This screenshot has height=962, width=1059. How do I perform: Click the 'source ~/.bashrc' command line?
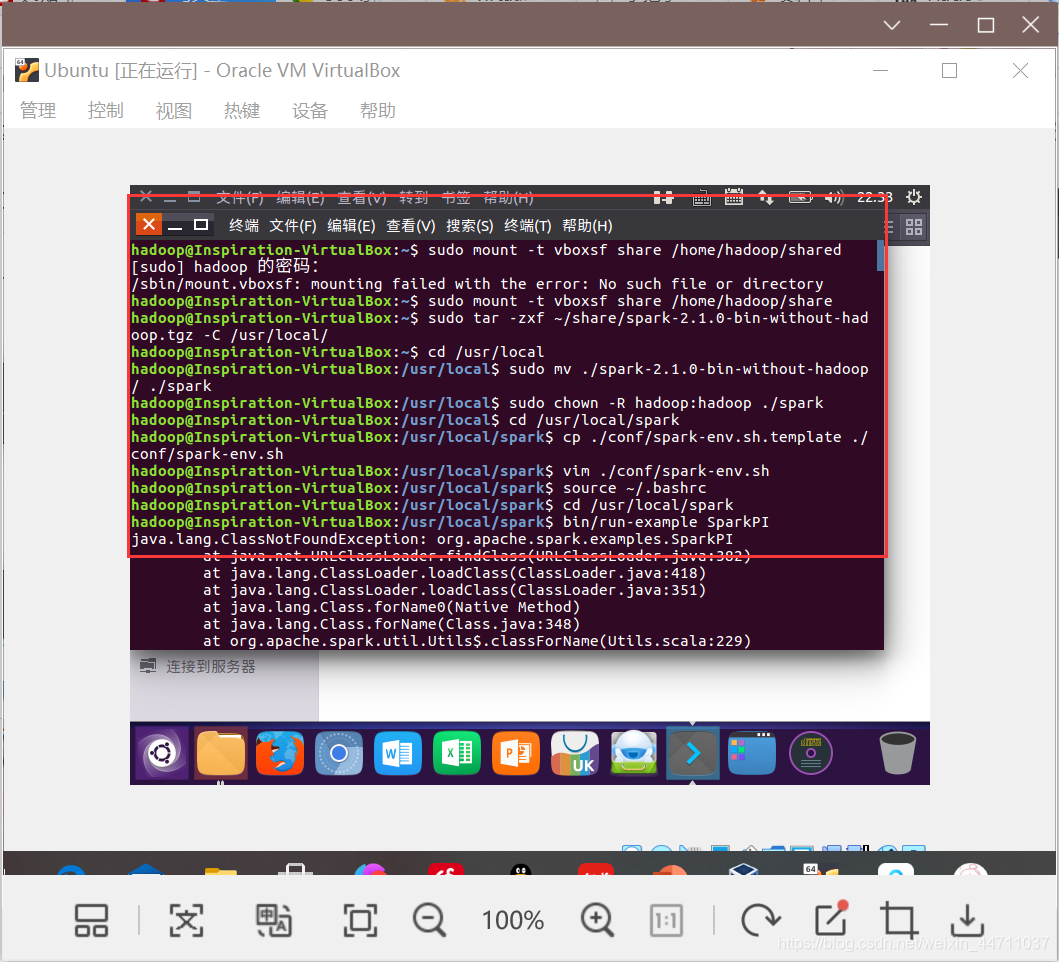pyautogui.click(x=634, y=488)
